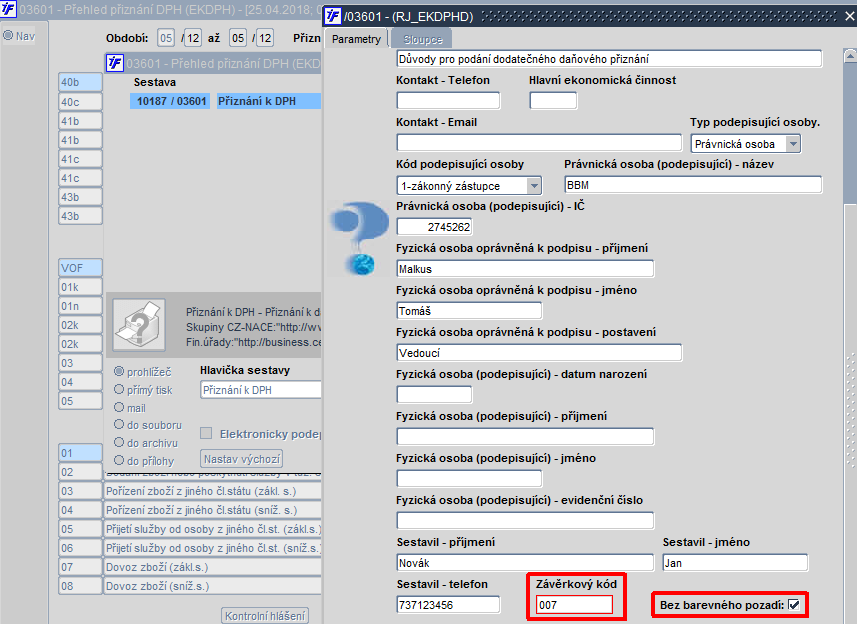Click row 02 button in lower list

coord(80,472)
